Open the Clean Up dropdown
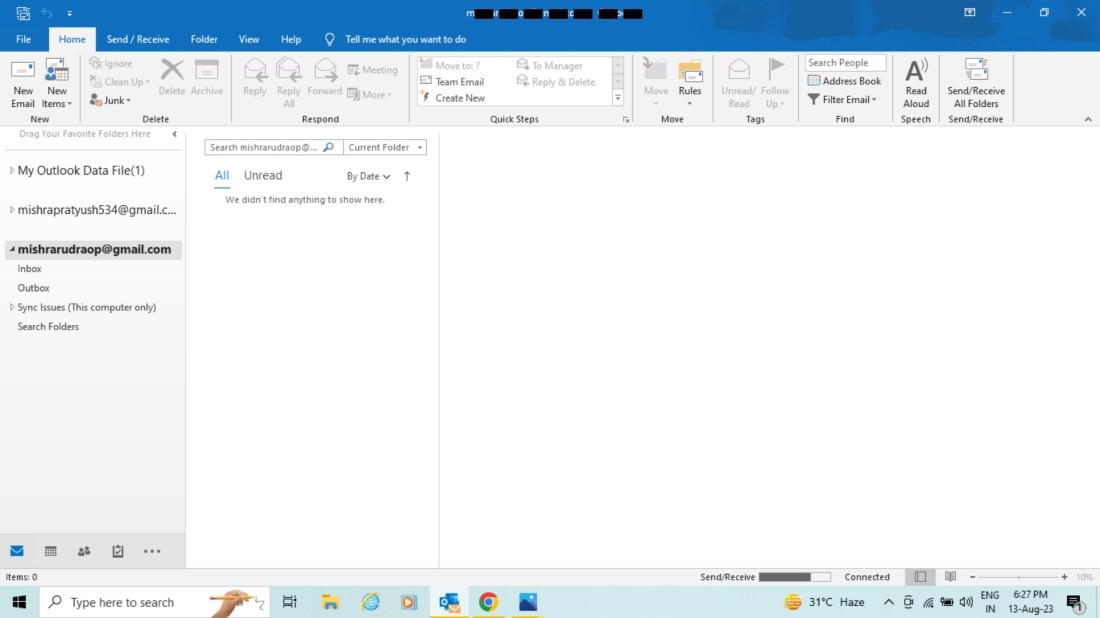Screen dimensions: 1100x618 pyautogui.click(x=120, y=81)
